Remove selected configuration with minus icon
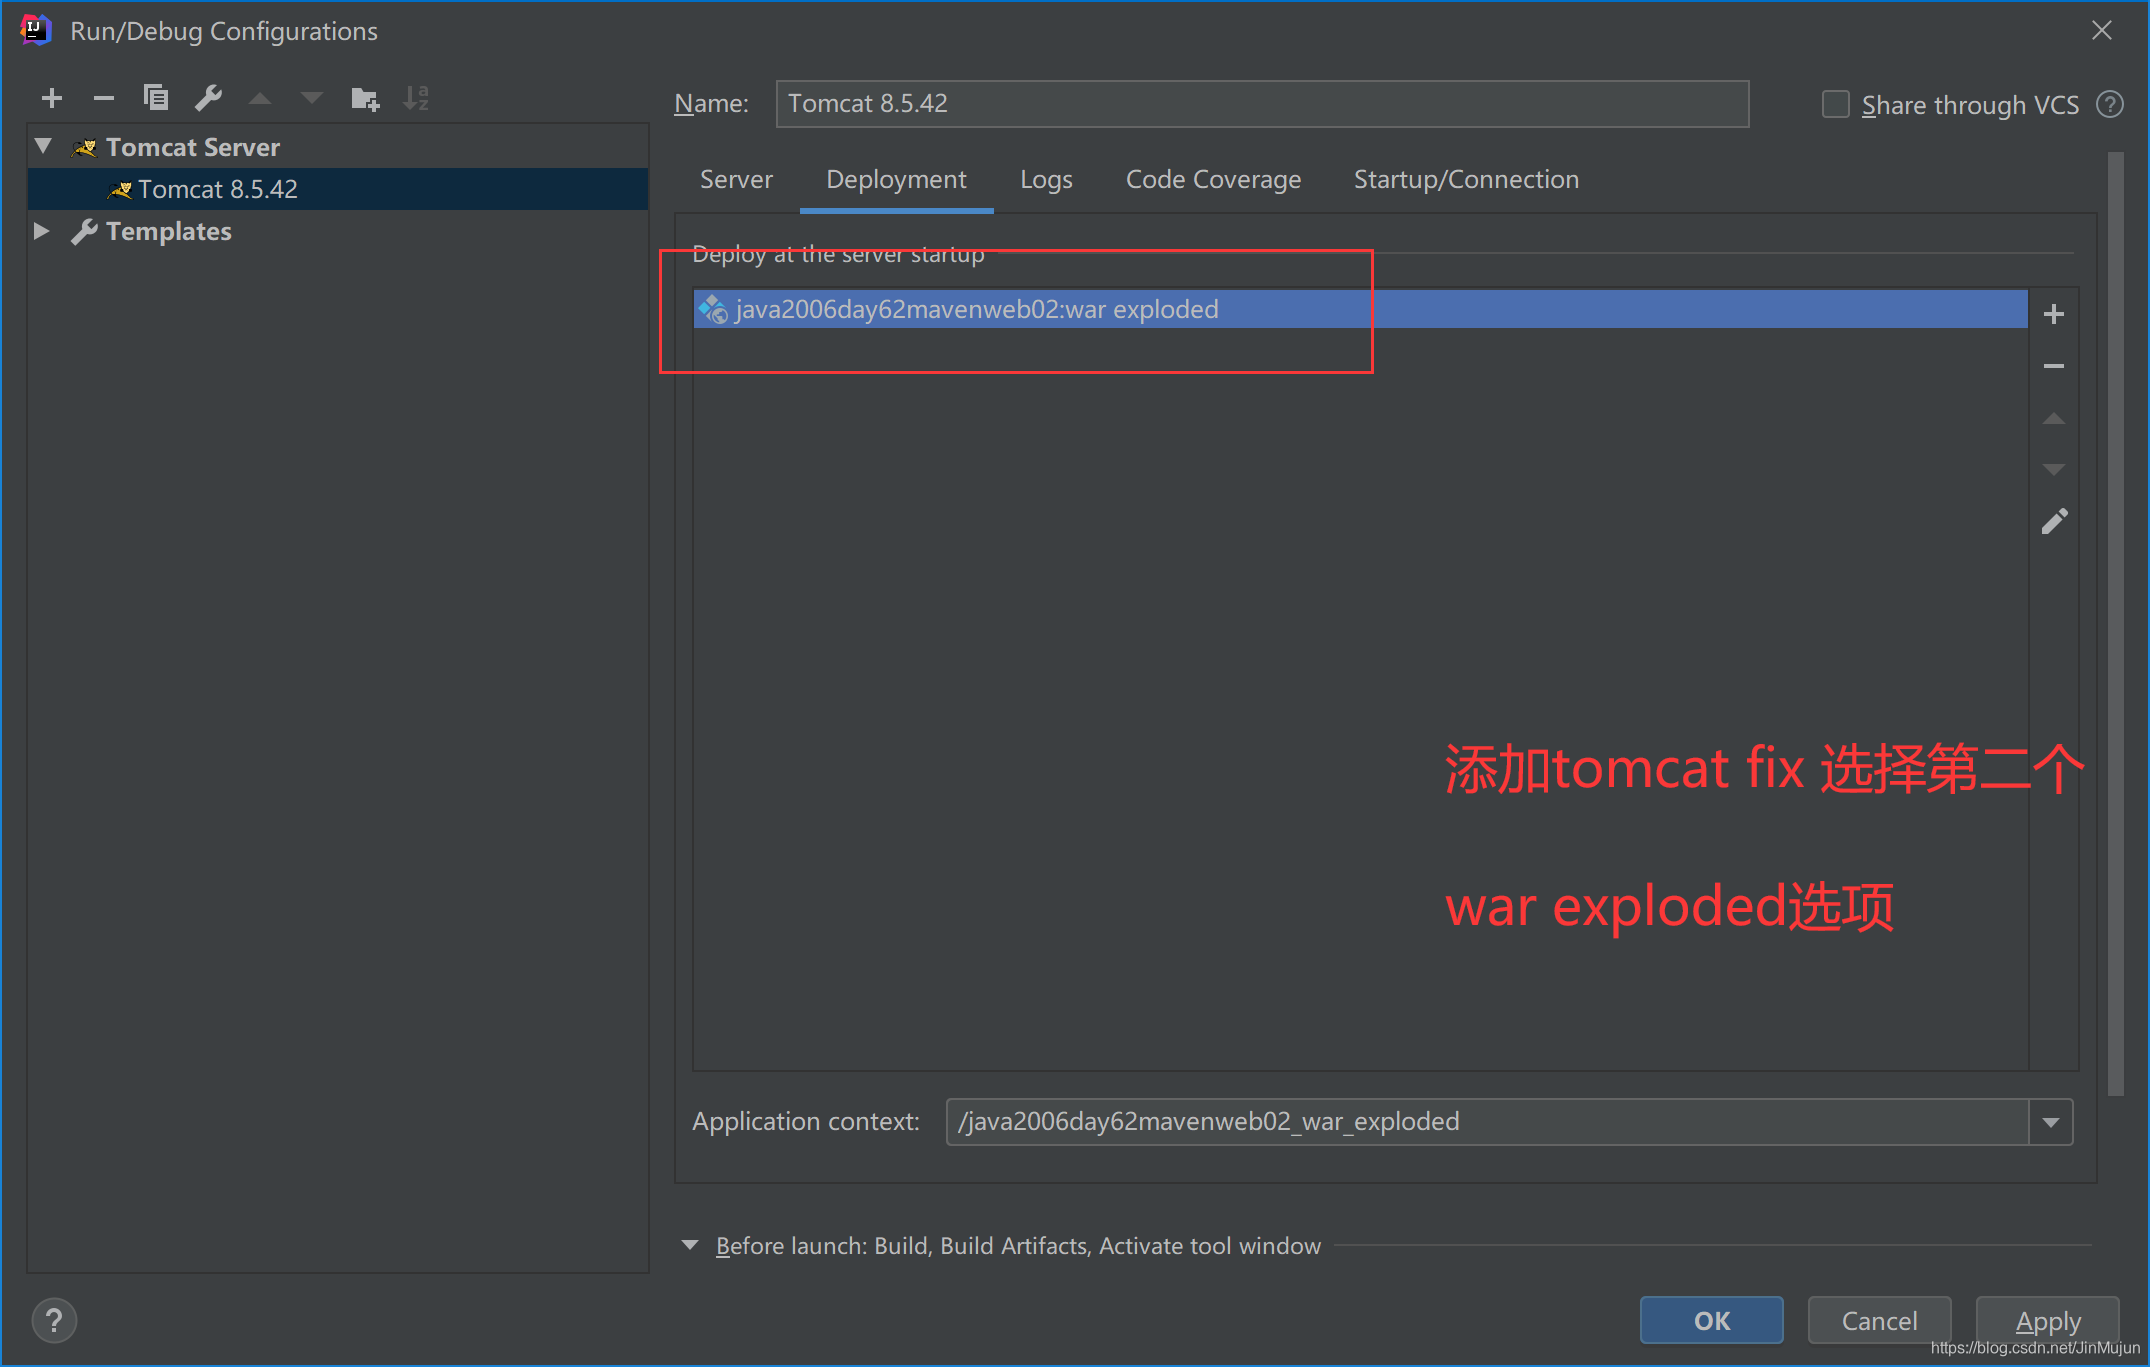This screenshot has width=2150, height=1367. point(104,98)
